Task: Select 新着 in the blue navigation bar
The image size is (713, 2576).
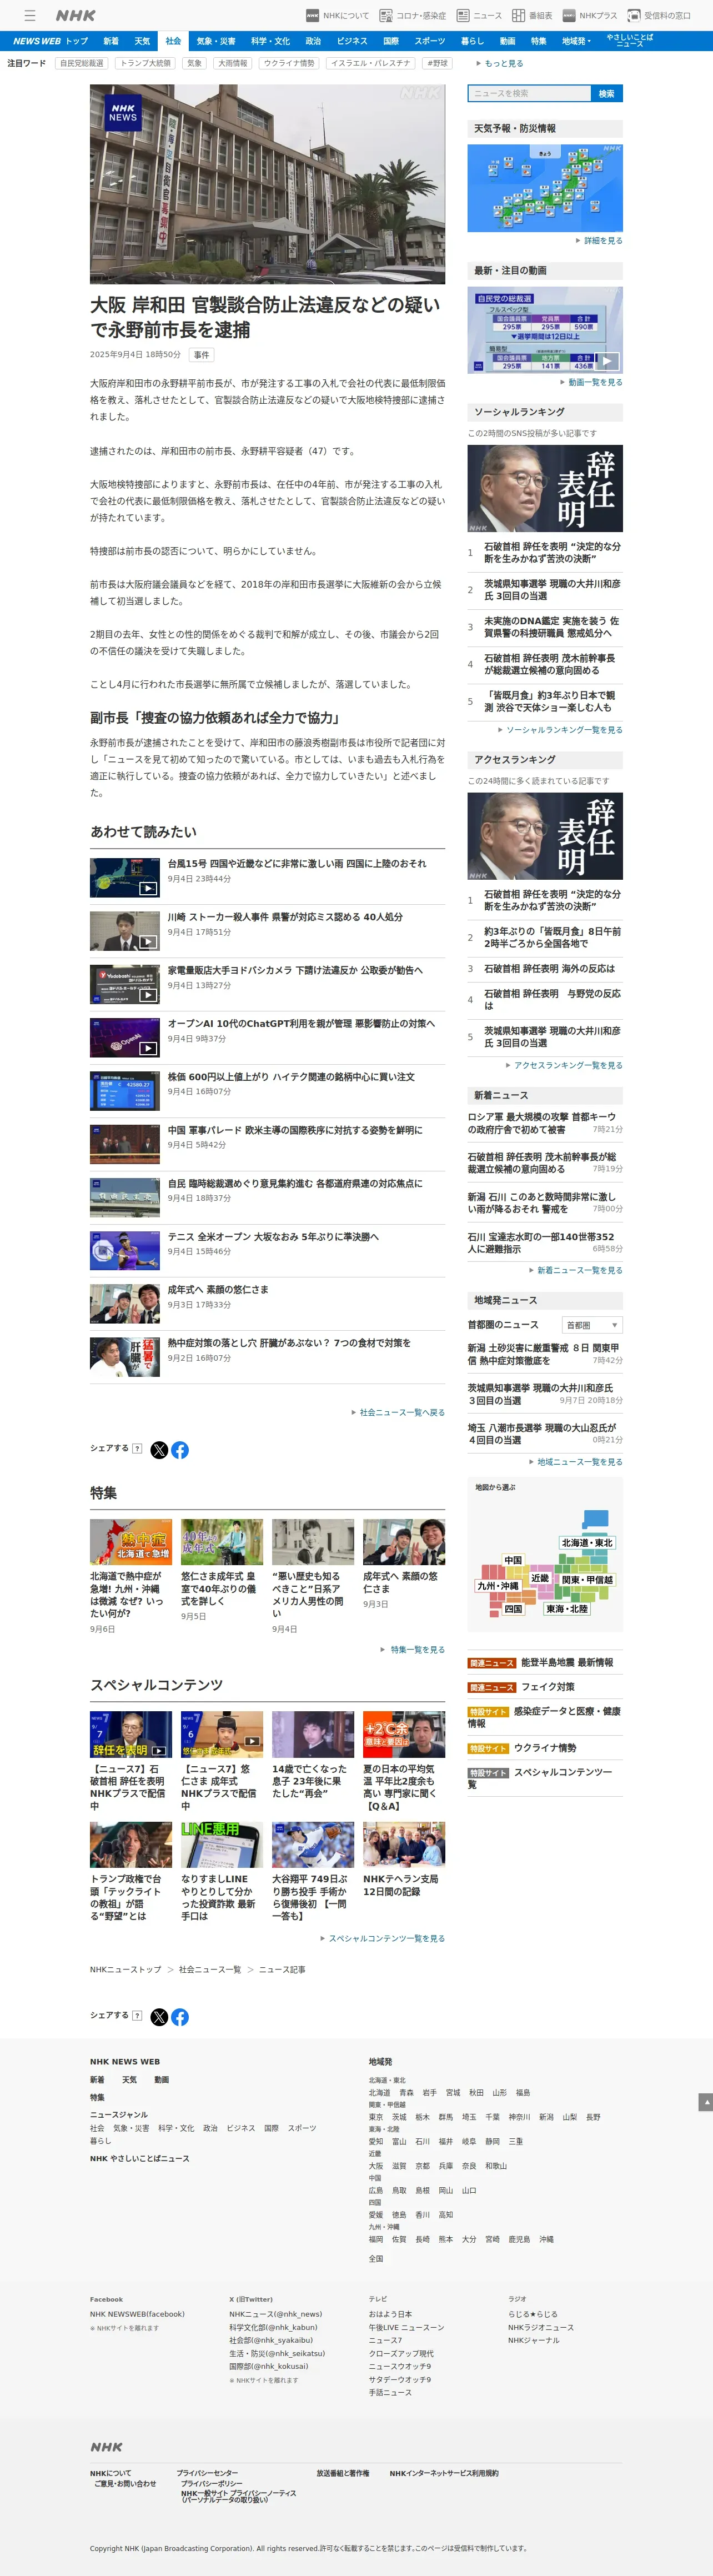Action: [111, 41]
